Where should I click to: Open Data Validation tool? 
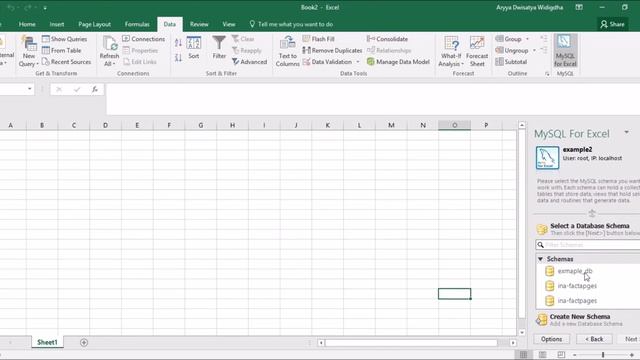(328, 62)
